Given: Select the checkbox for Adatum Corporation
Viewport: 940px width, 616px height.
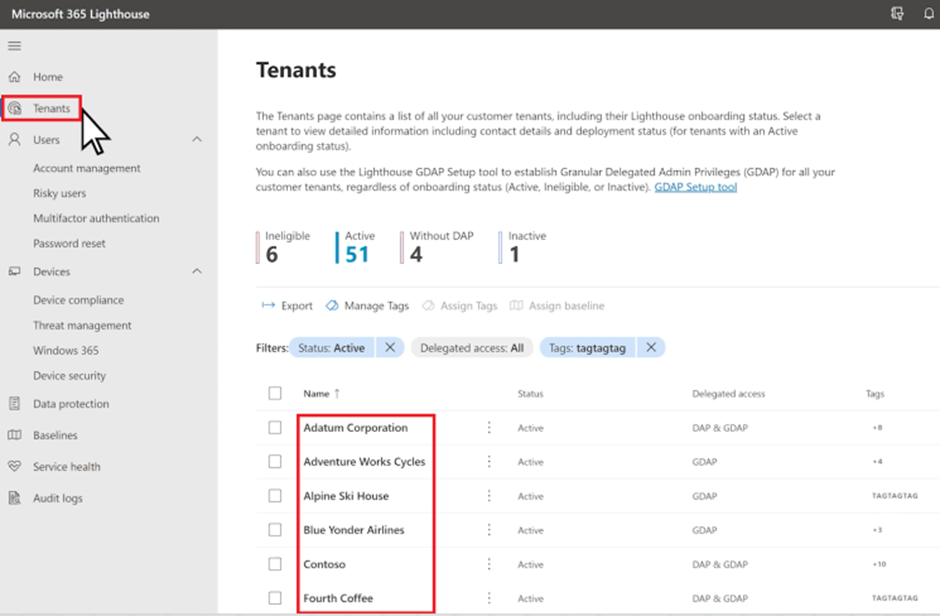Looking at the screenshot, I should (x=275, y=427).
